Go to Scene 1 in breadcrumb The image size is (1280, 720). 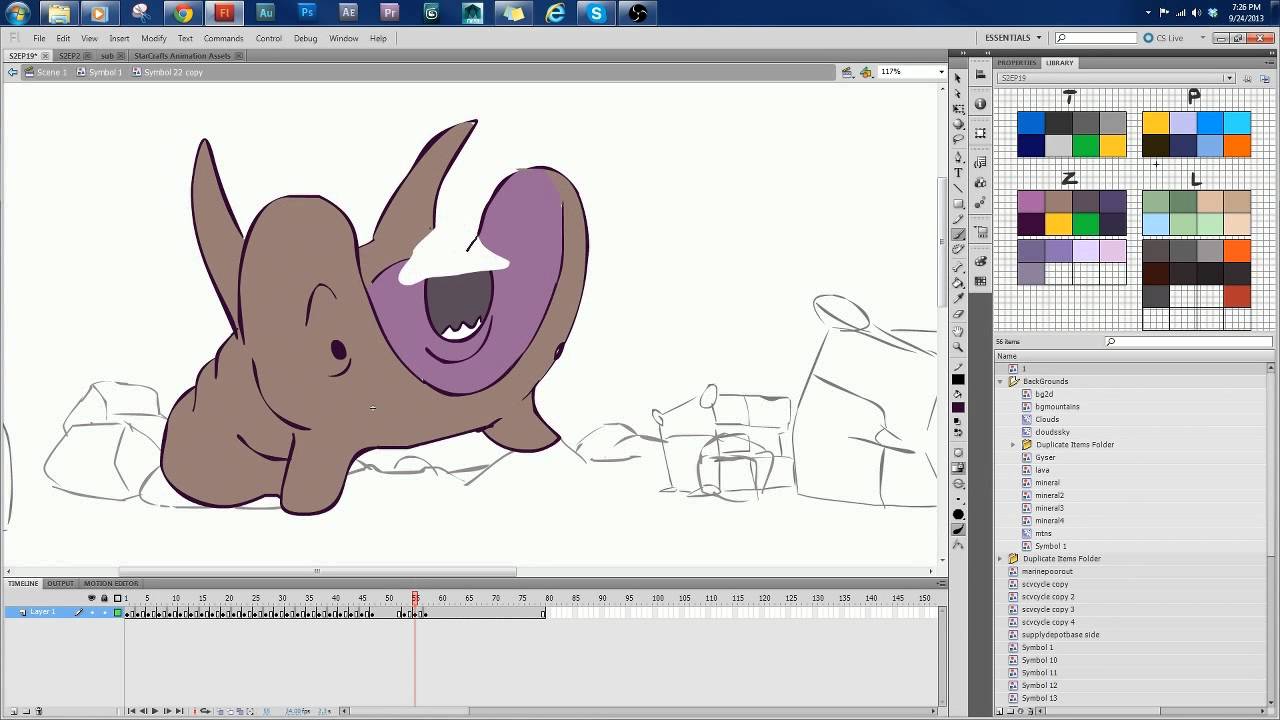(46, 72)
